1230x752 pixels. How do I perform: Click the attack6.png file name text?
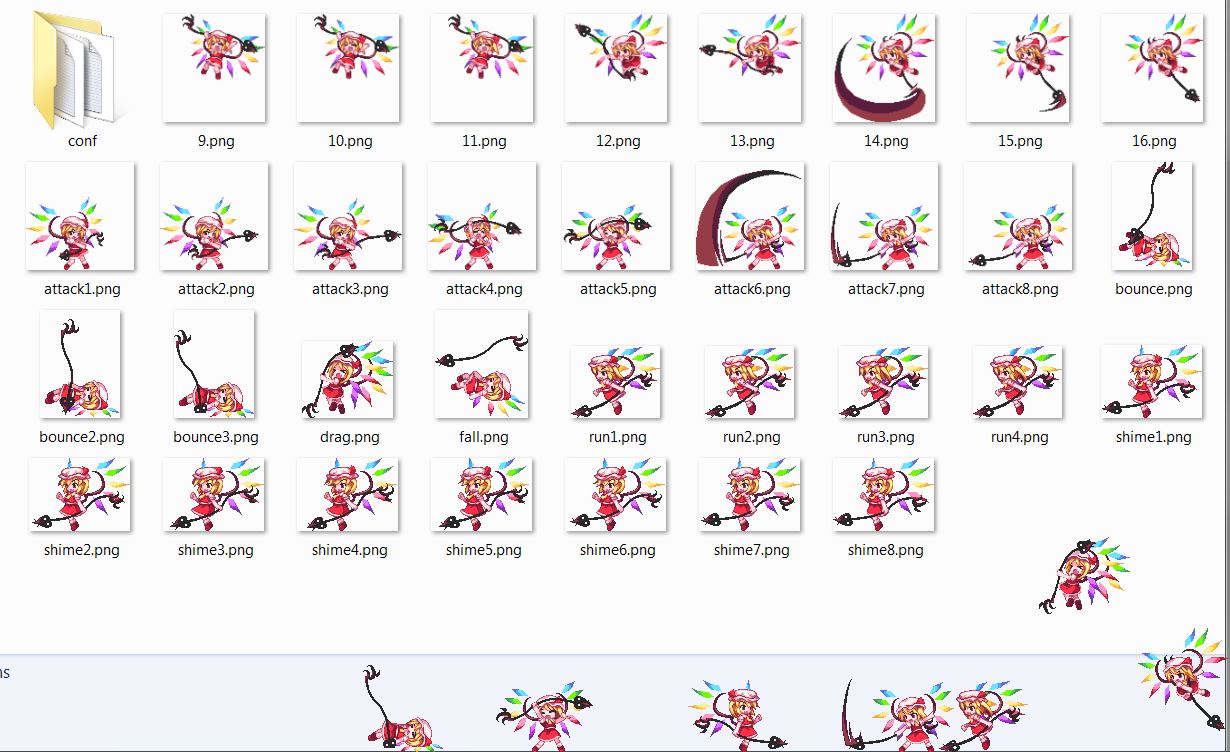[x=752, y=289]
